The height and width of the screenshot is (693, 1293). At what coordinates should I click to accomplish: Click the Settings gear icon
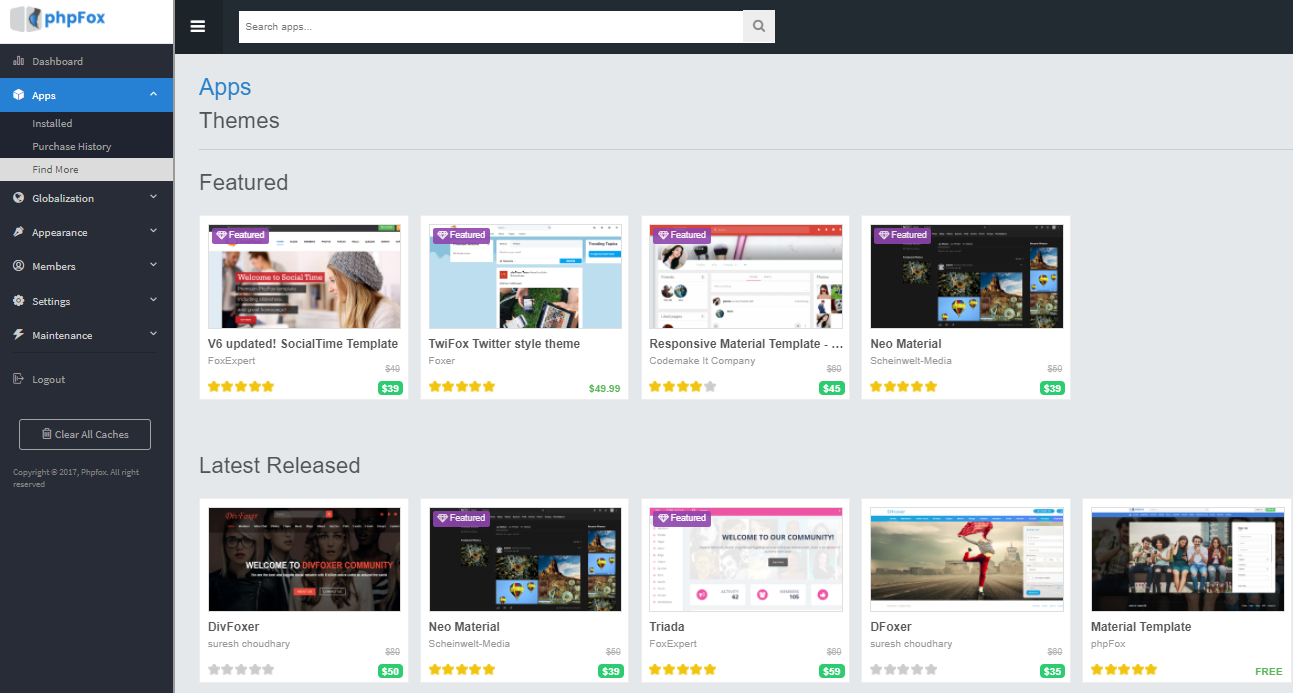[18, 301]
